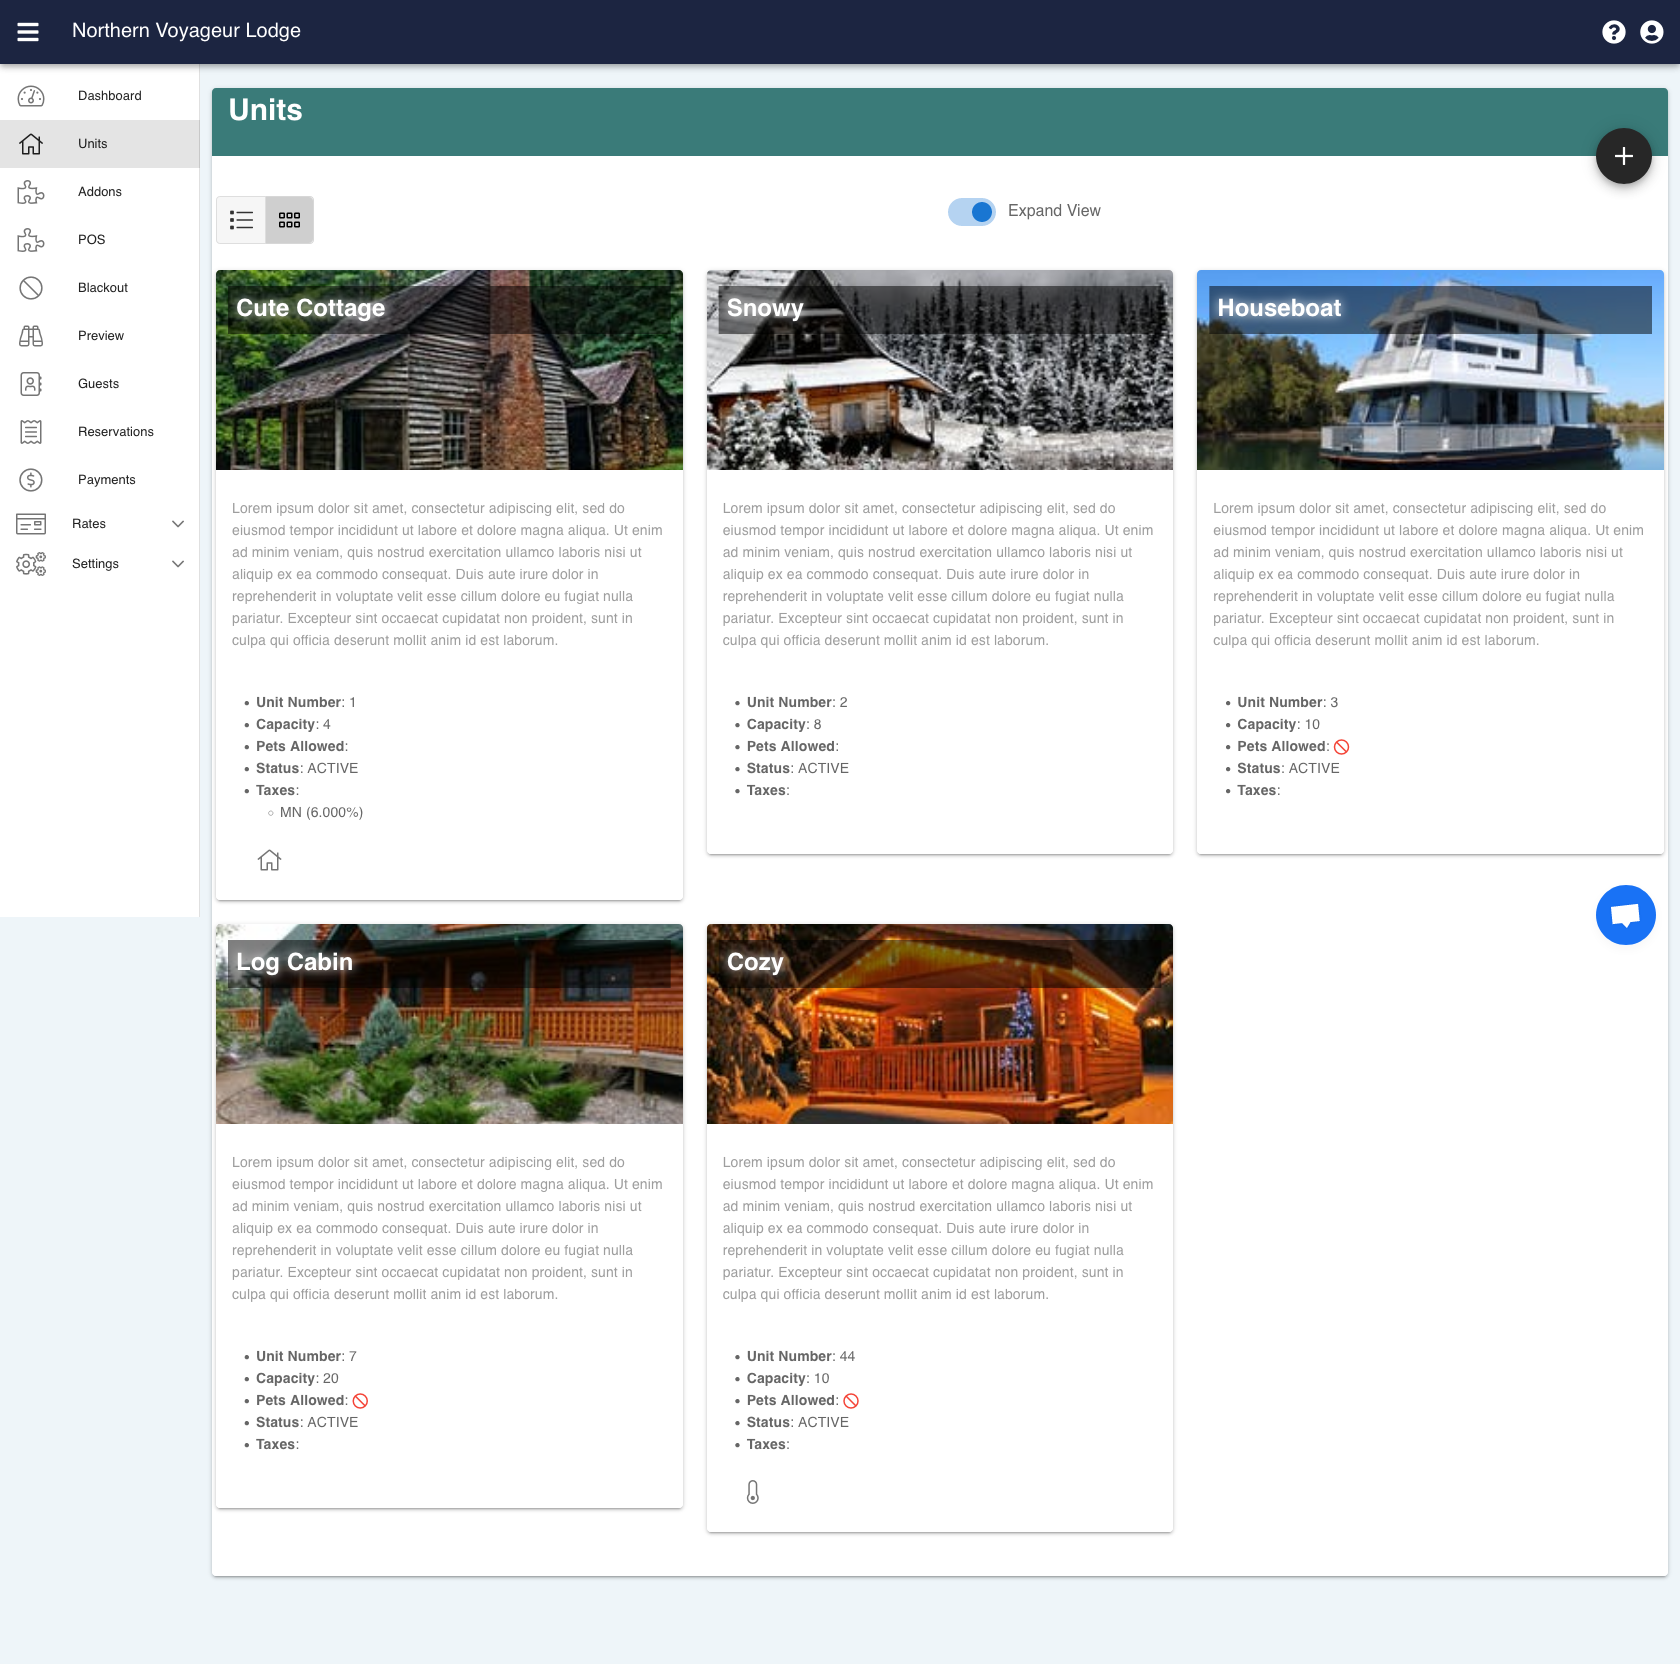This screenshot has width=1680, height=1664.
Task: Open the hamburger navigation menu
Action: [x=29, y=31]
